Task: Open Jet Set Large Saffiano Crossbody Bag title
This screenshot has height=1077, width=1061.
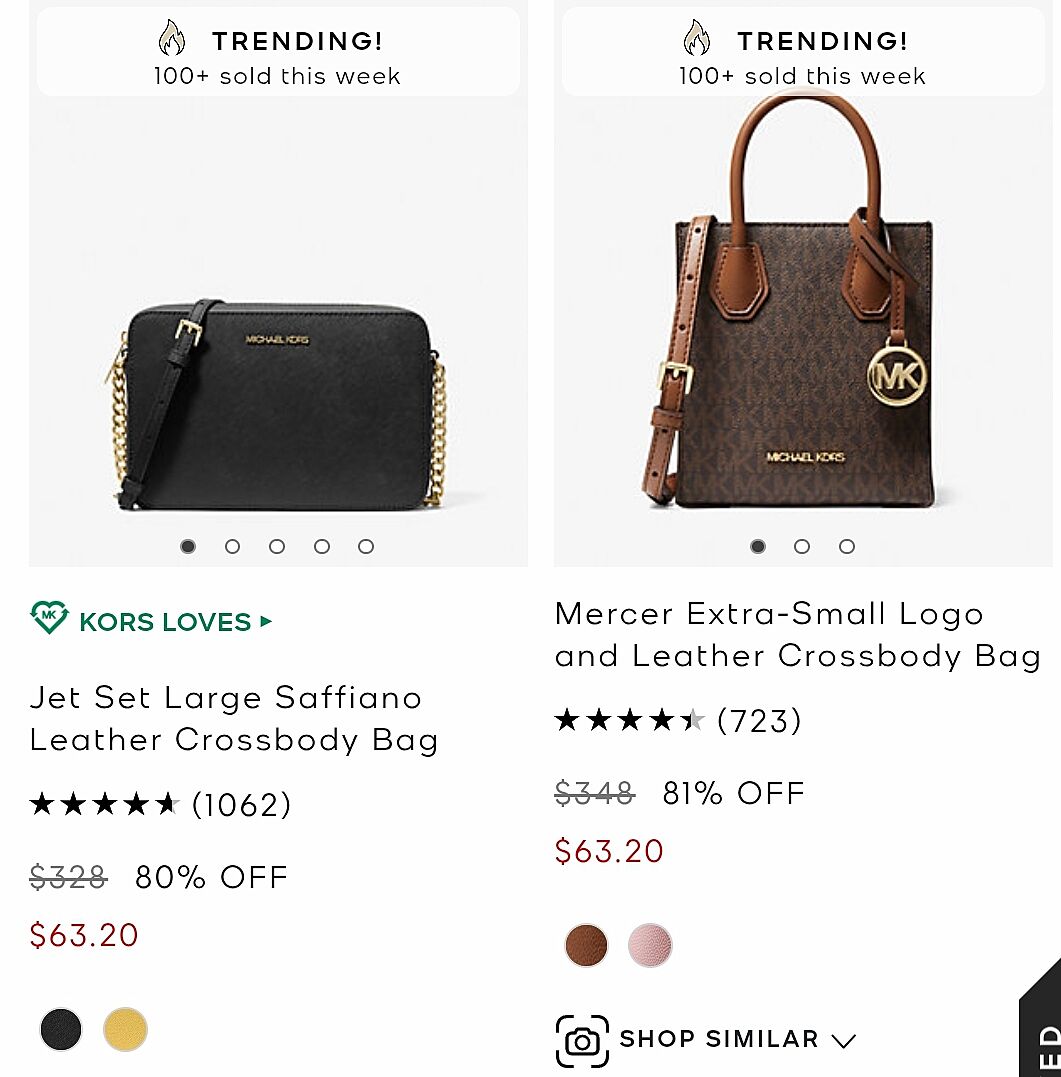Action: [x=234, y=718]
